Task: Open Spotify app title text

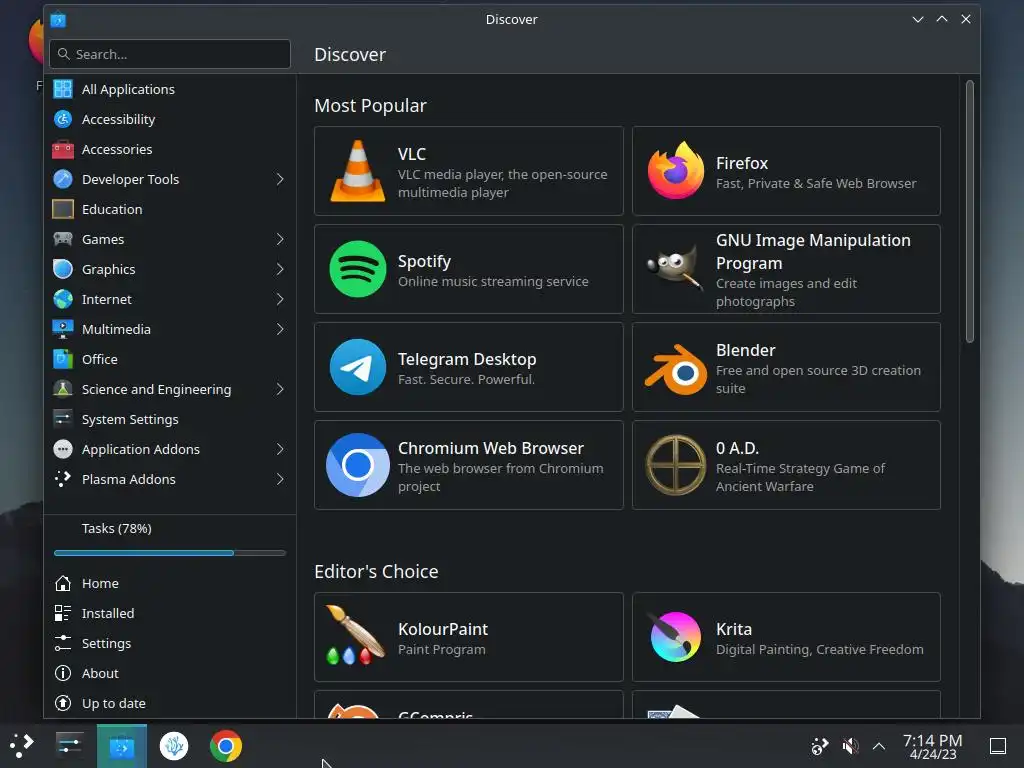Action: [x=424, y=261]
